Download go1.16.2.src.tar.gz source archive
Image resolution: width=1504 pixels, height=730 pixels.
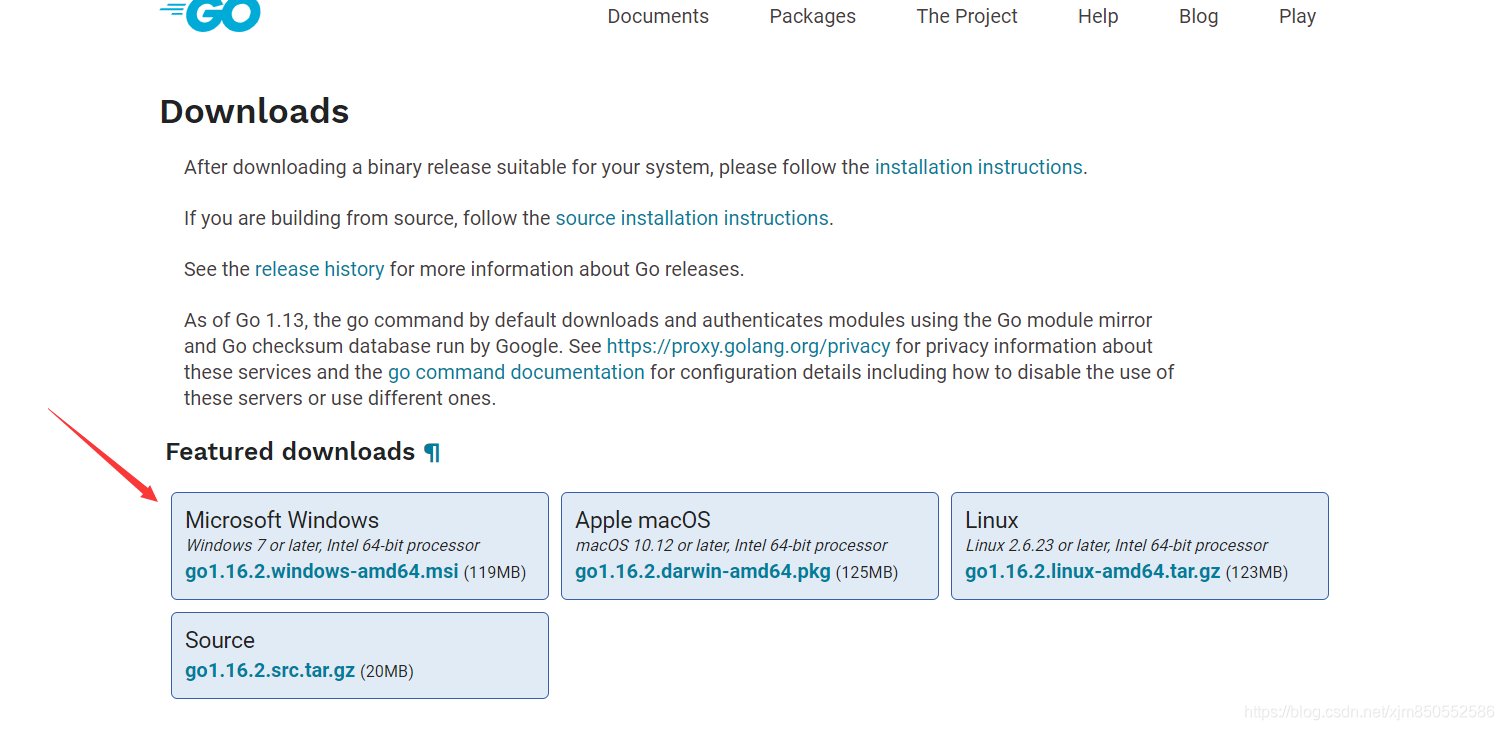coord(270,670)
